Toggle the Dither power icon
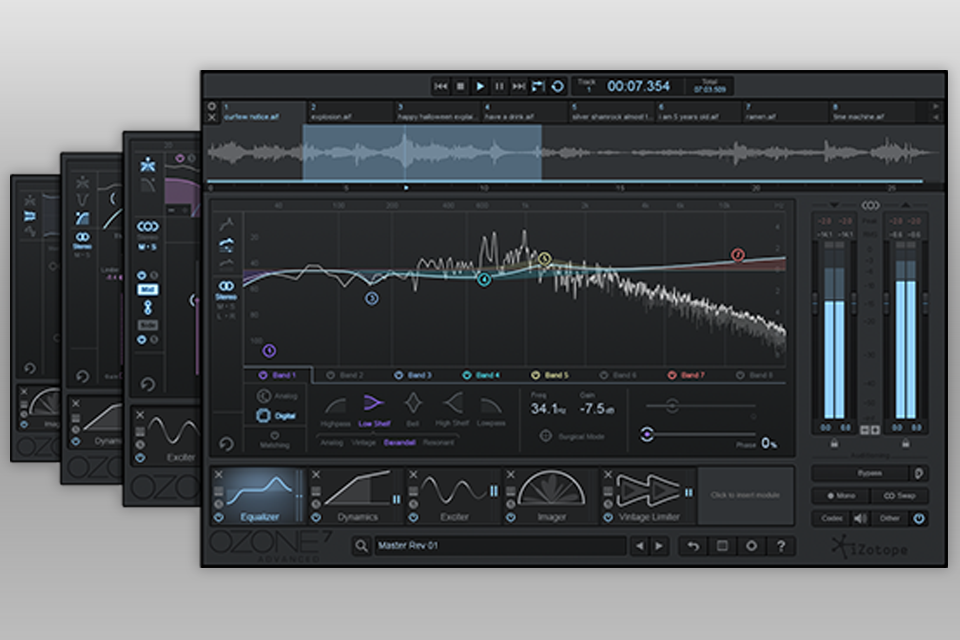 (919, 518)
